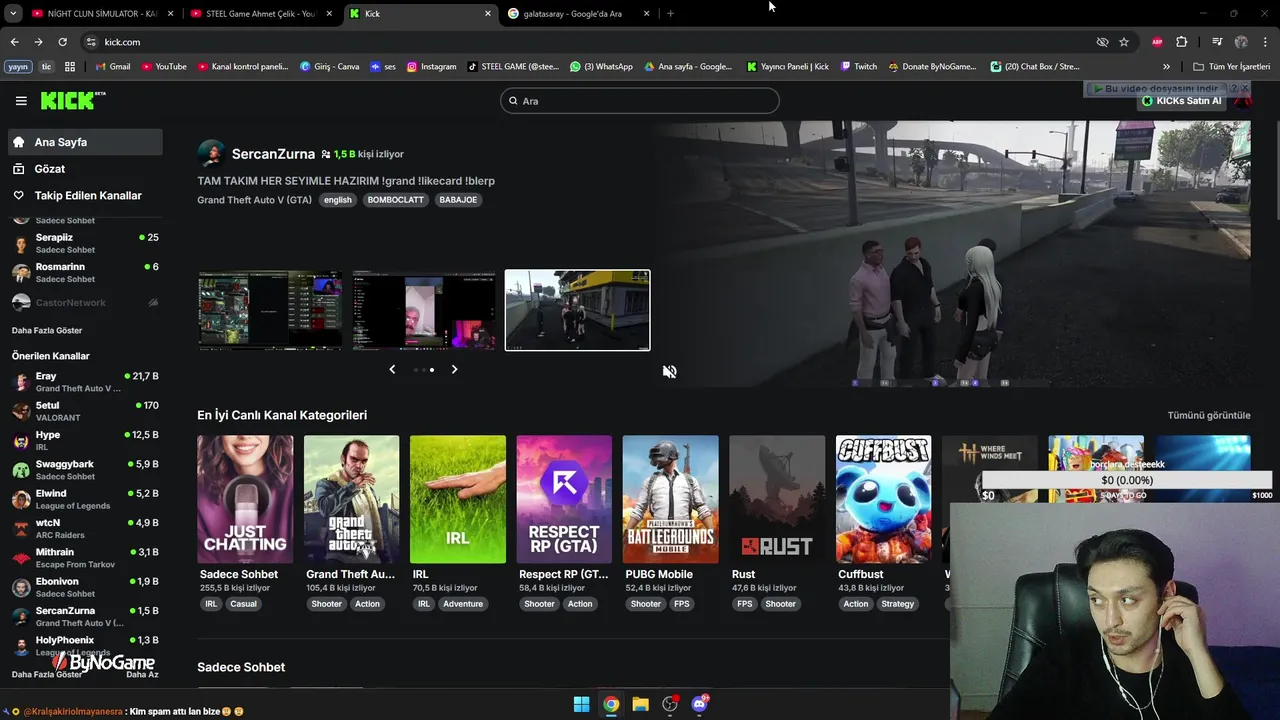Open Eray channel in sidebar
This screenshot has width=1280, height=720.
click(x=85, y=382)
